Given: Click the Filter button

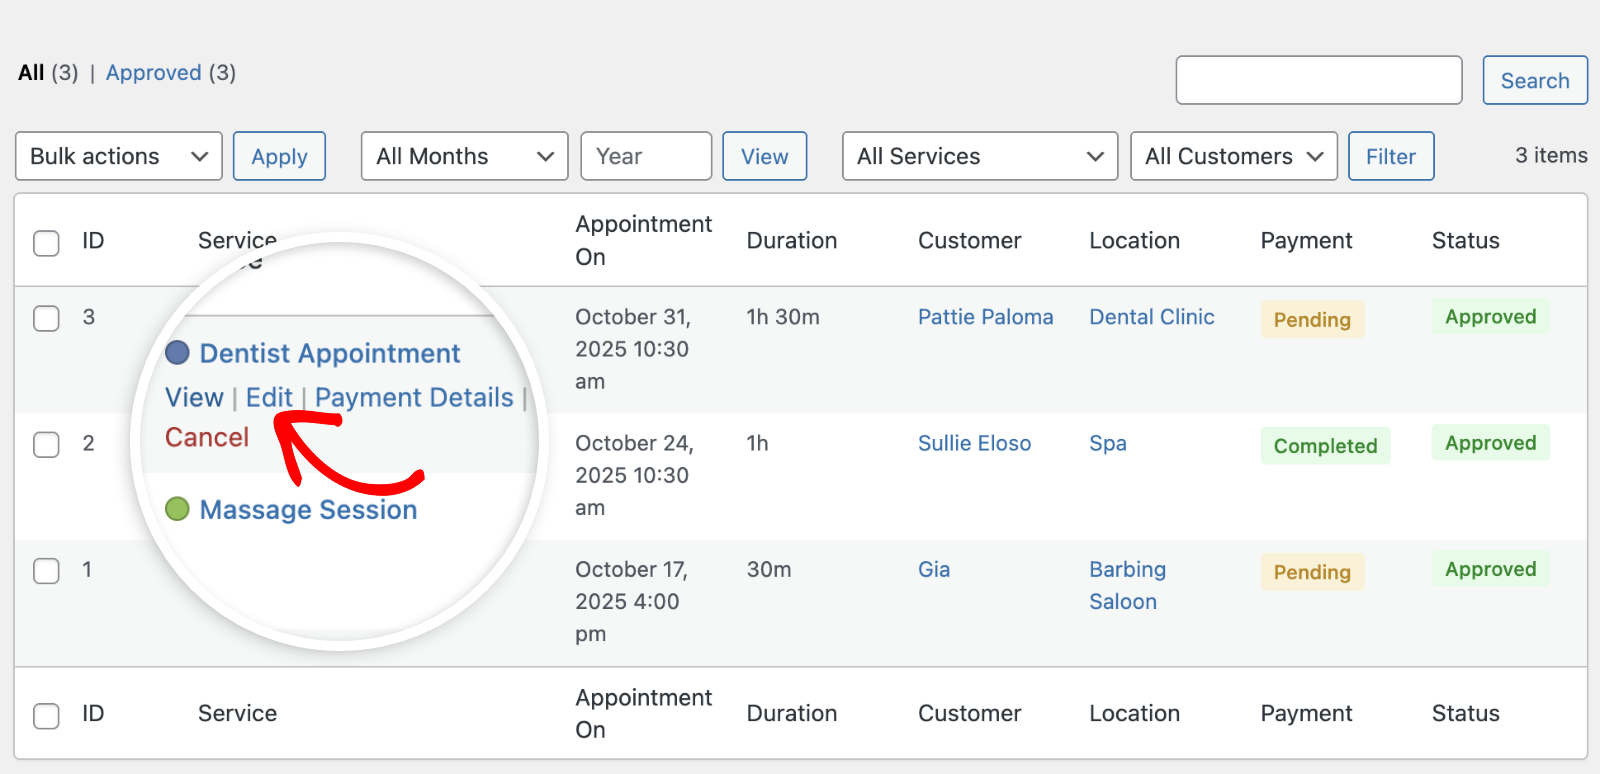Looking at the screenshot, I should pos(1391,156).
